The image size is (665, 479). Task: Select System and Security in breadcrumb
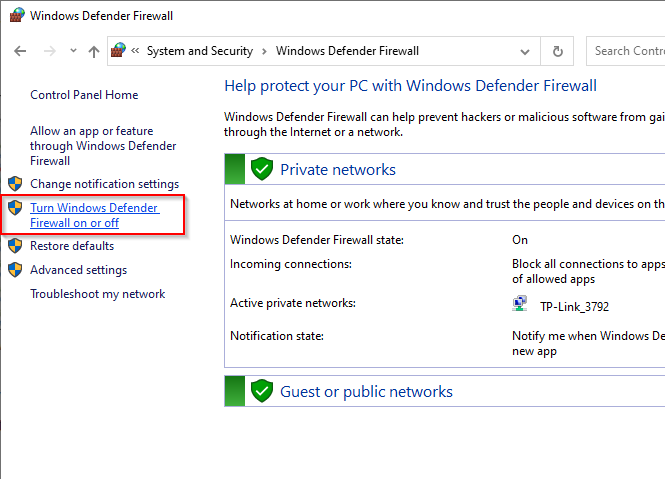tap(199, 51)
